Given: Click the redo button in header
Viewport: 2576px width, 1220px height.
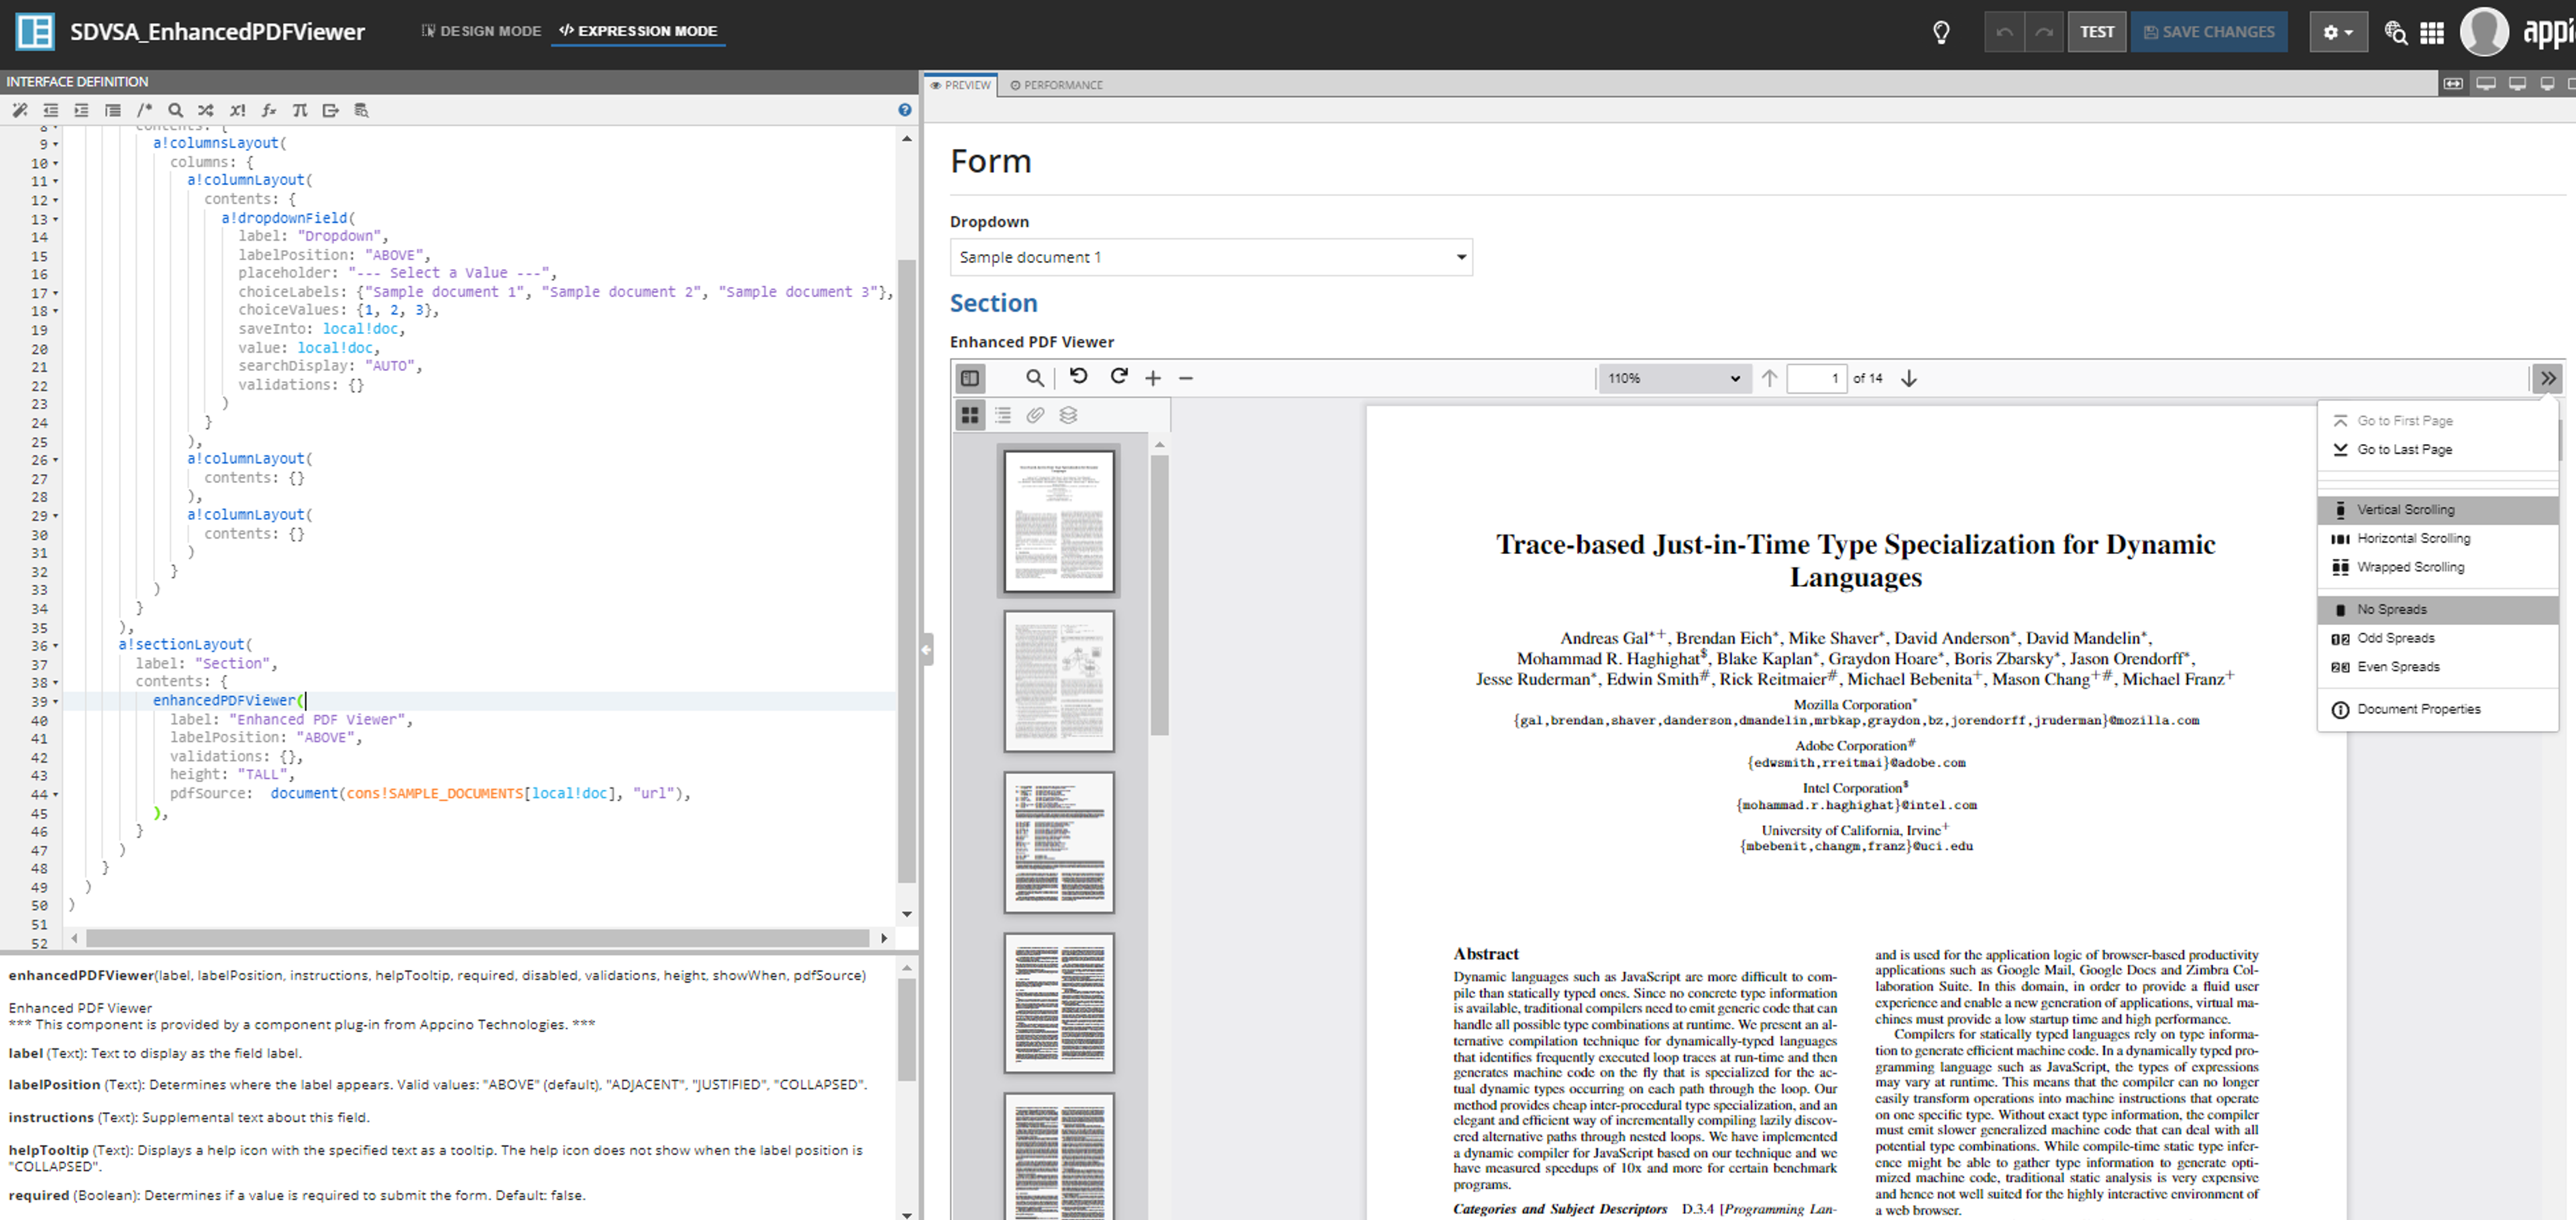Looking at the screenshot, I should 2044,32.
